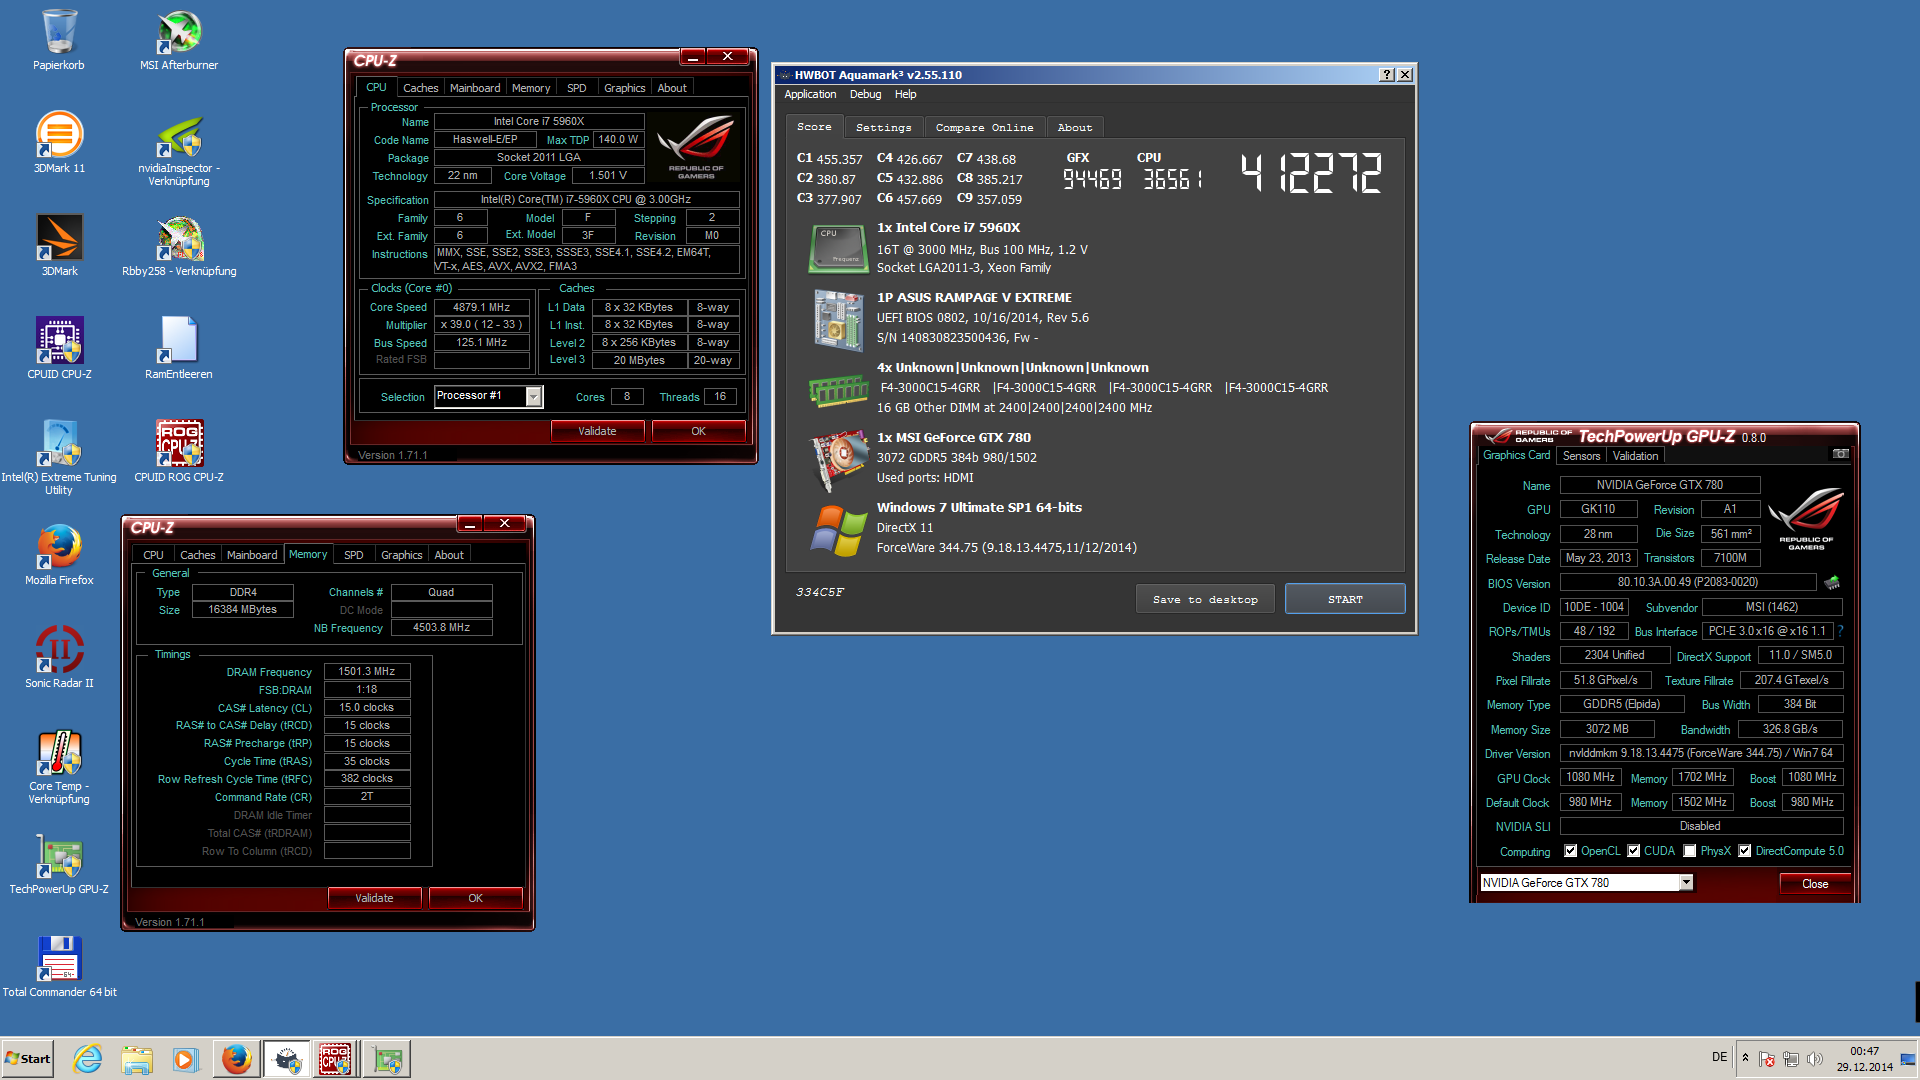Open the NVIDIA GeForce GTX 780 dropdown
Viewport: 1920px width, 1080px height.
[1686, 882]
